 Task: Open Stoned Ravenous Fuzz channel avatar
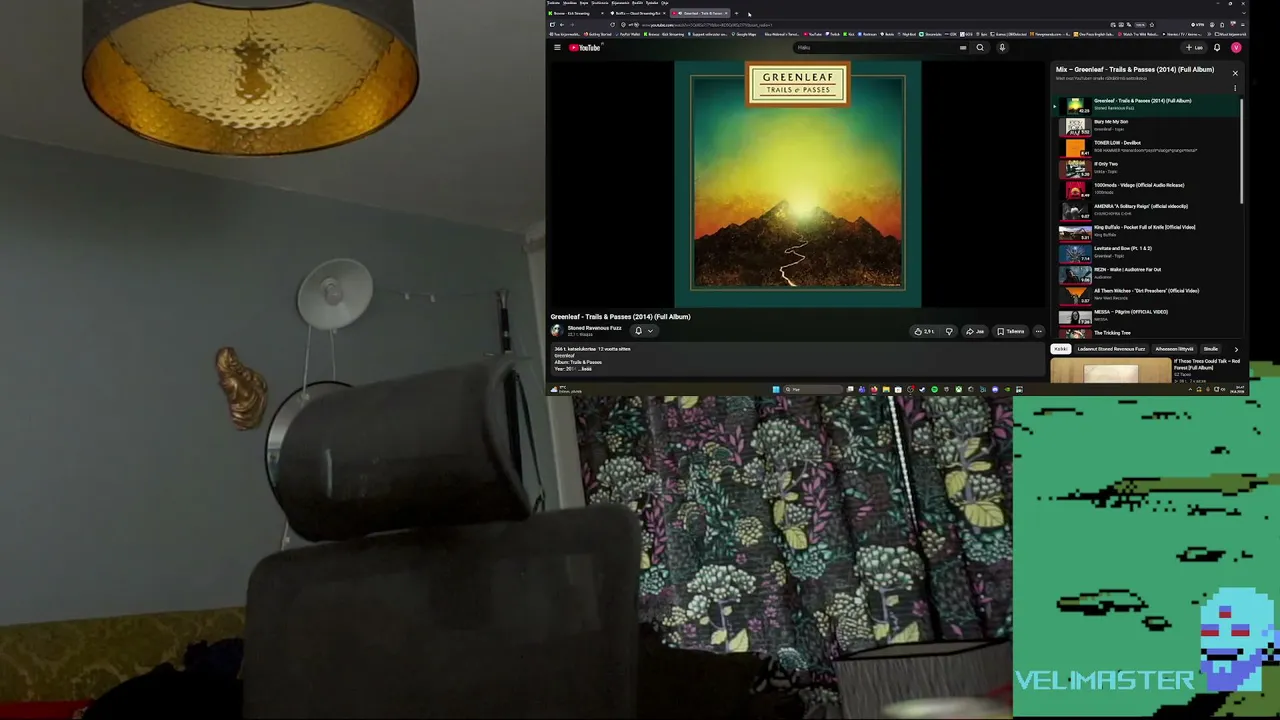[x=557, y=330]
